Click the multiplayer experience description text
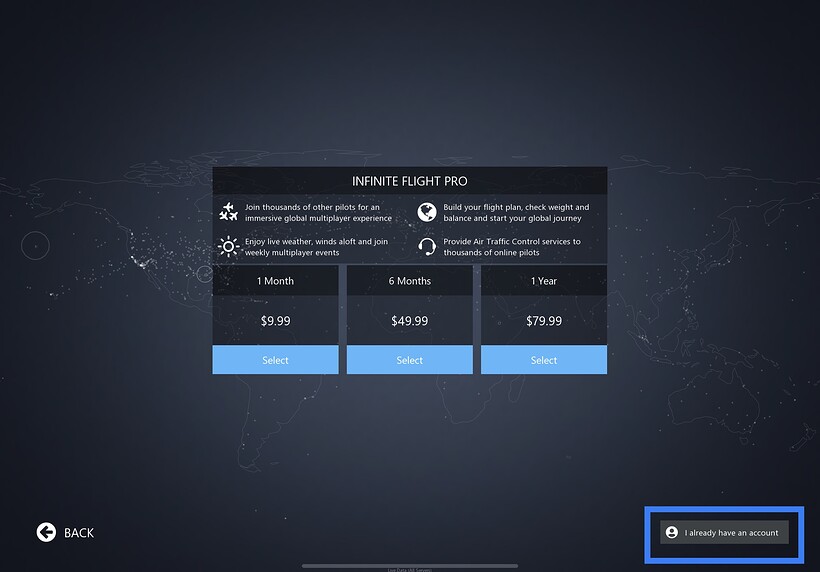This screenshot has height=572, width=820. coord(318,212)
